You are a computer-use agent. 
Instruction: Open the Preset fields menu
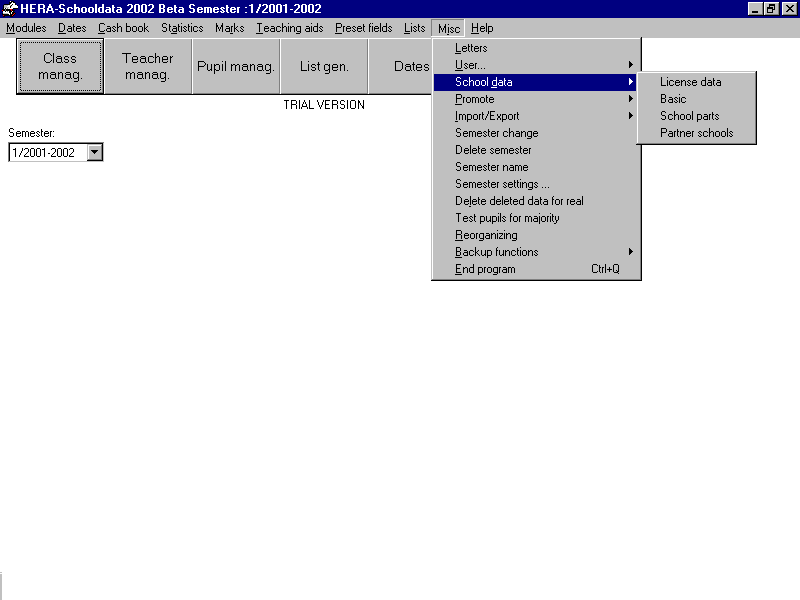(363, 28)
